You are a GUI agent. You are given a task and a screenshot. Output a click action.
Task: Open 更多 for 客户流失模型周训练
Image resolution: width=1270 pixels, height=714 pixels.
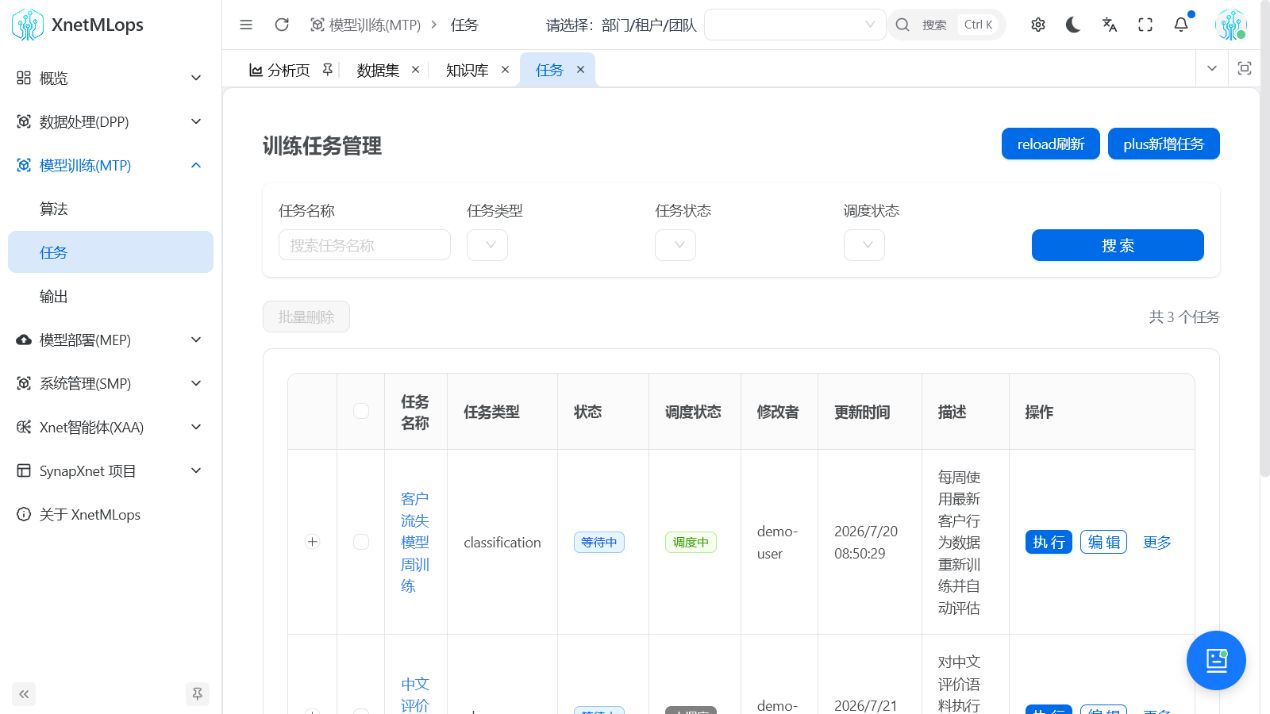[1157, 542]
